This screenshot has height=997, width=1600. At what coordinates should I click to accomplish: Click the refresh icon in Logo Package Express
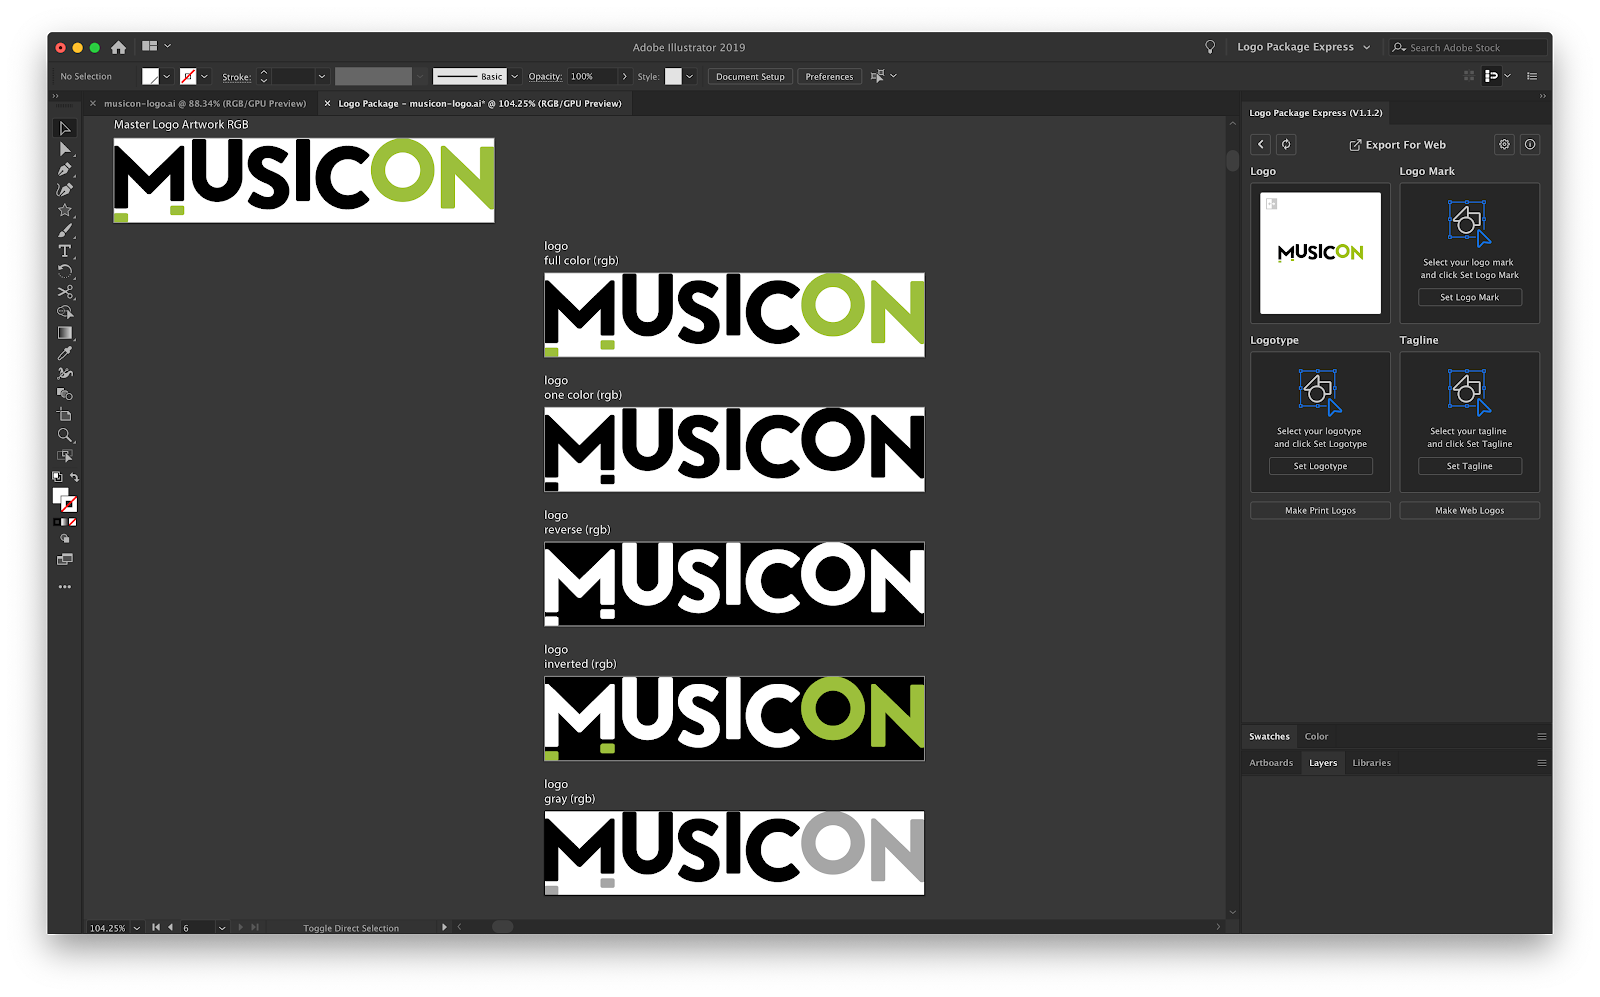click(x=1286, y=145)
